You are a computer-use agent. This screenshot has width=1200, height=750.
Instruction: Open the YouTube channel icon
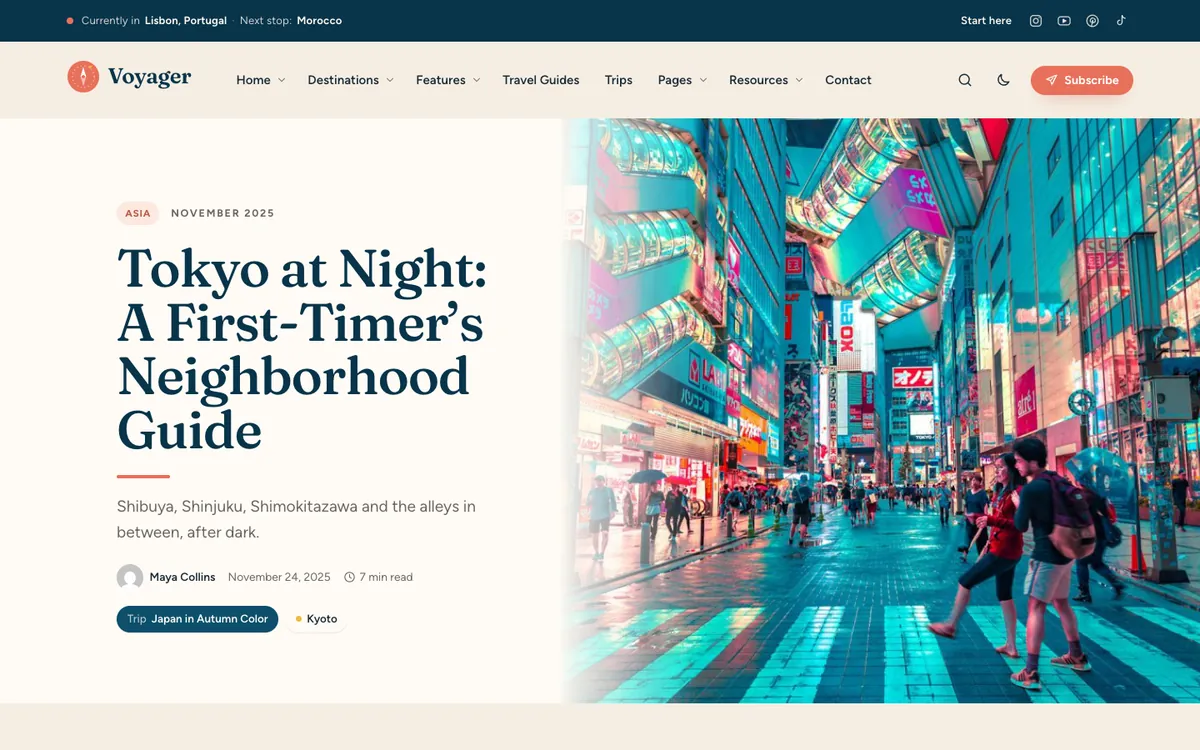coord(1064,21)
